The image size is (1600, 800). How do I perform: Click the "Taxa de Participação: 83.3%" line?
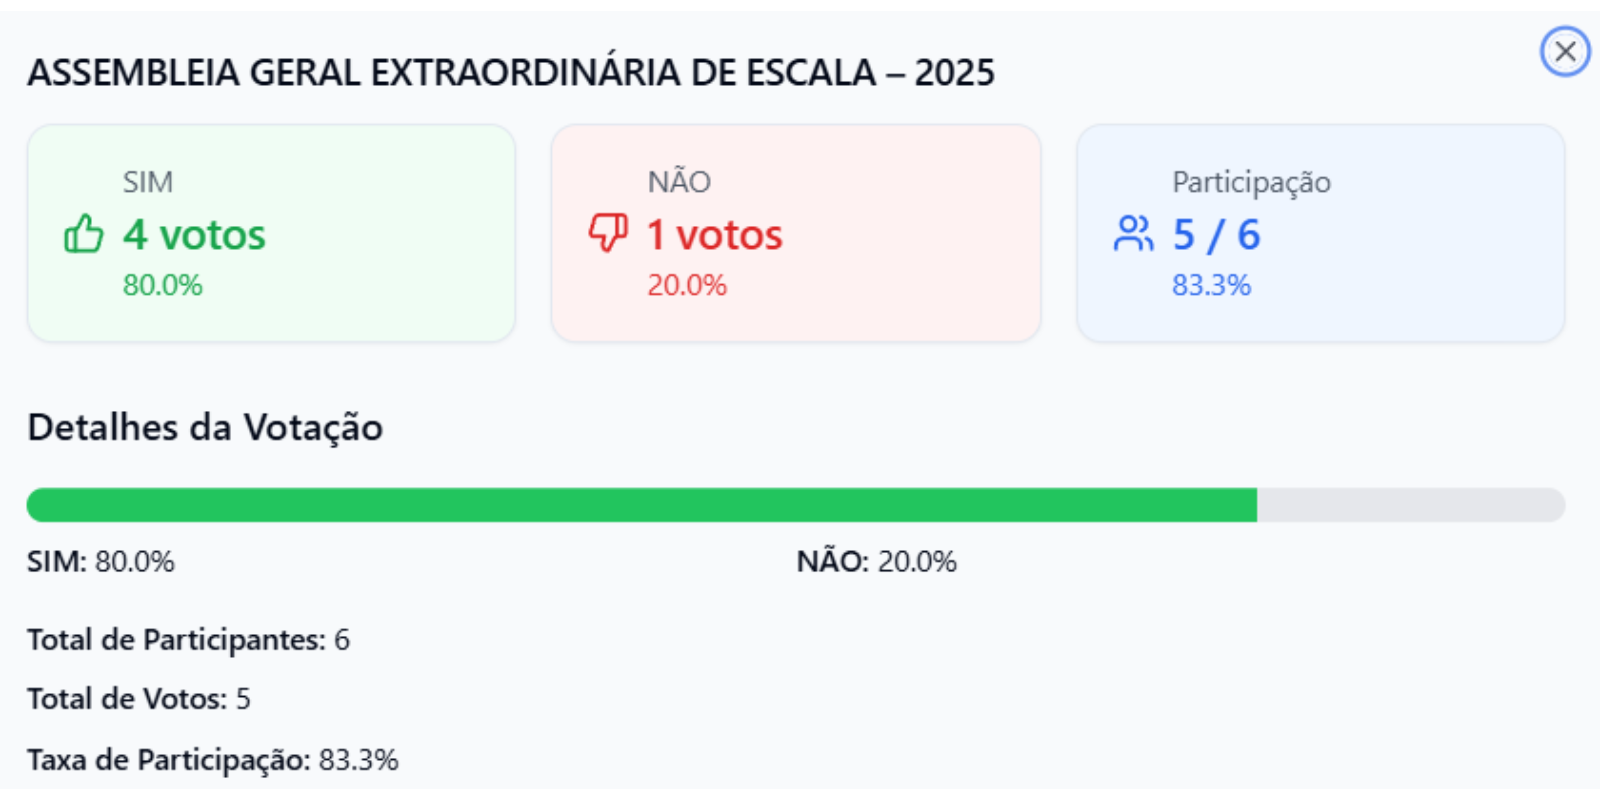pyautogui.click(x=212, y=760)
